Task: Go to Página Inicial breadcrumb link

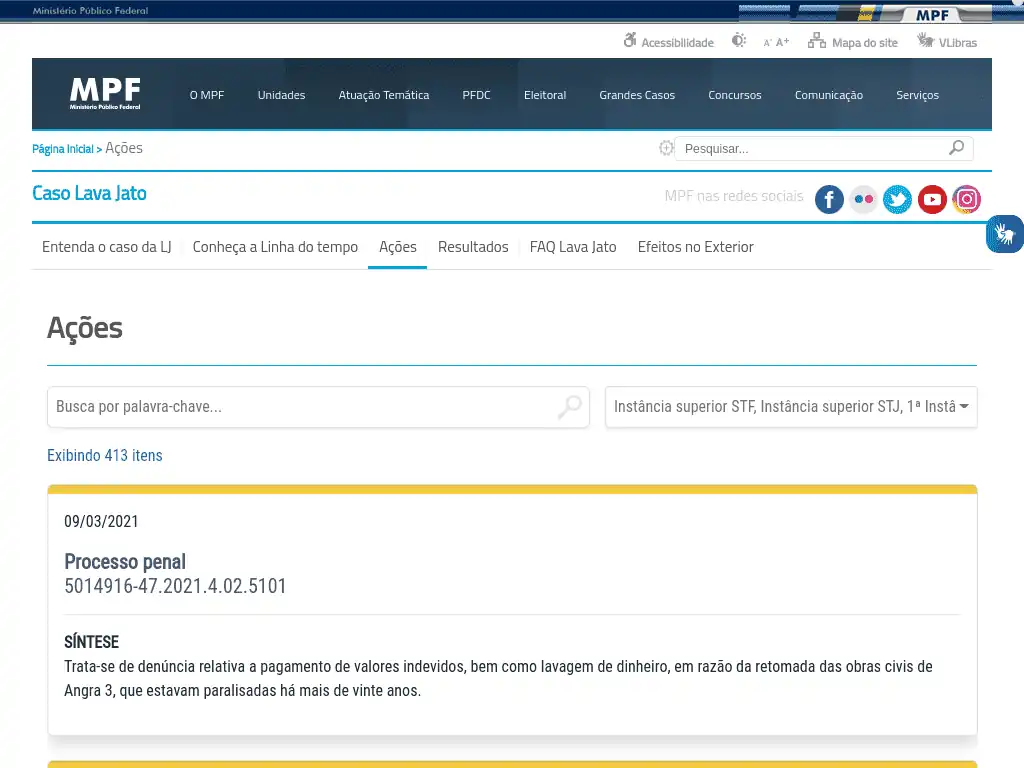Action: pyautogui.click(x=62, y=149)
